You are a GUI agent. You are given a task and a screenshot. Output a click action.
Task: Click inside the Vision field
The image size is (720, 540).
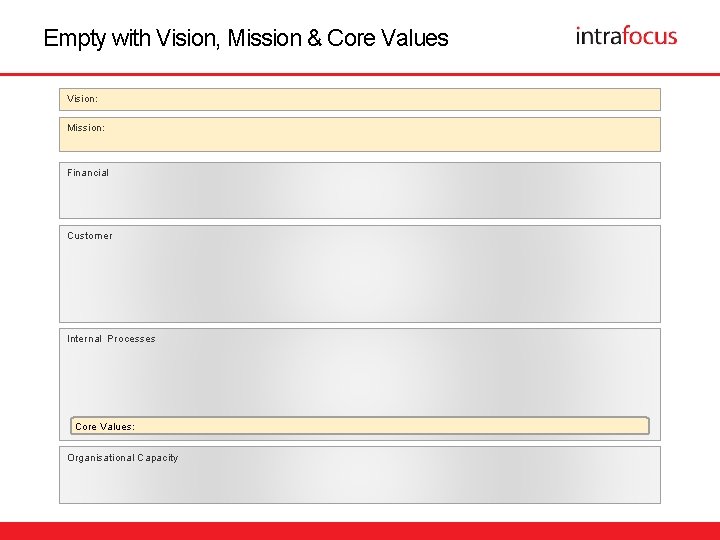[360, 99]
